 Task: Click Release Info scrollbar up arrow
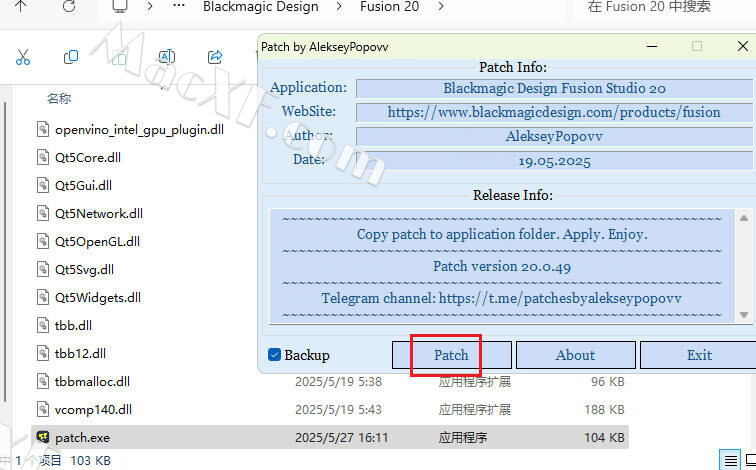(744, 217)
